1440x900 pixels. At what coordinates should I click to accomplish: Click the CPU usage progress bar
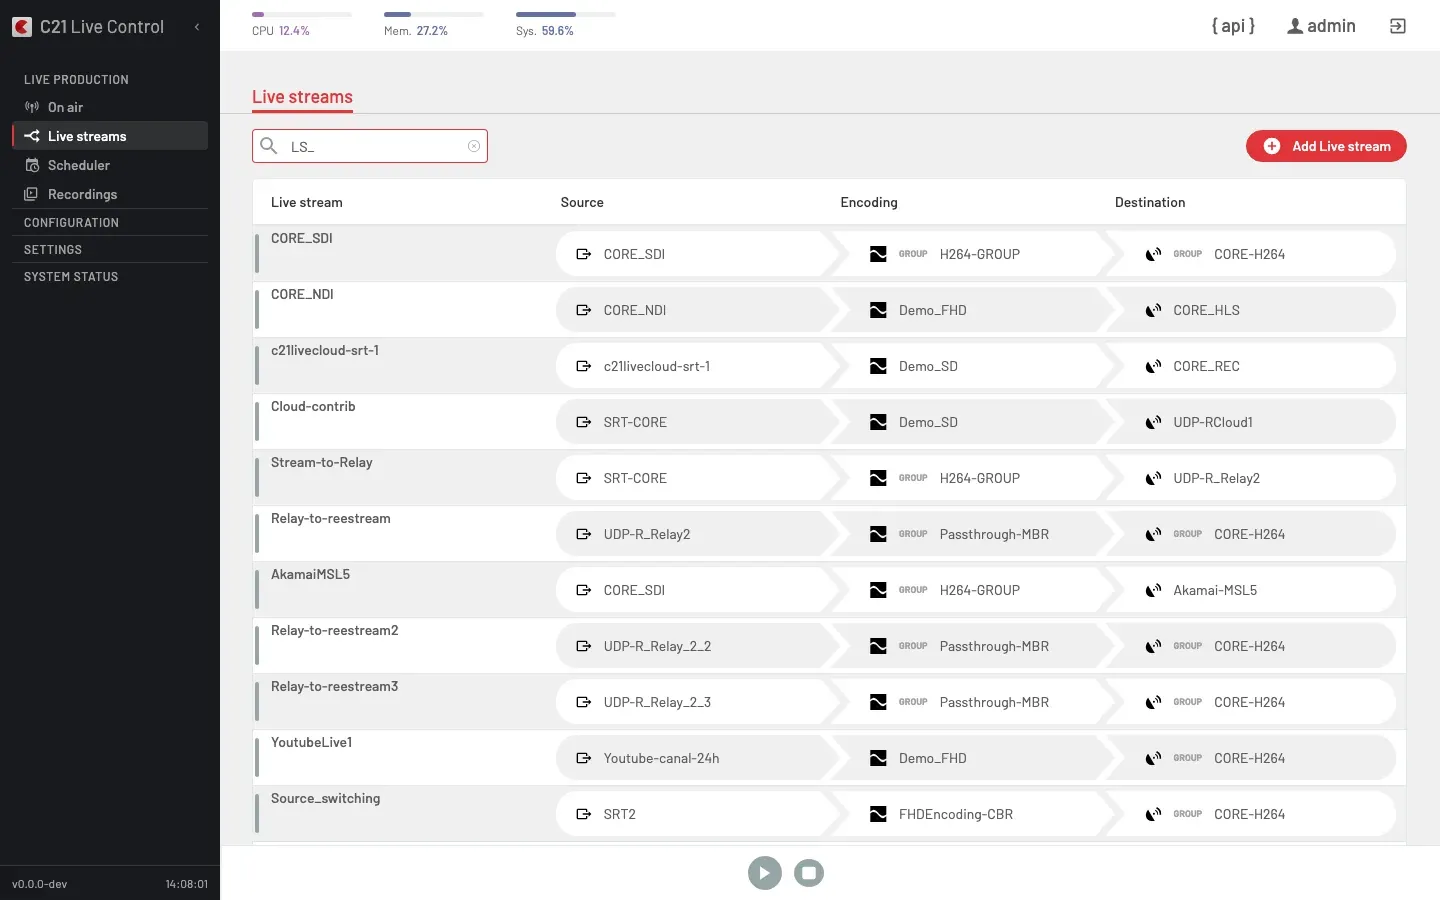(302, 14)
